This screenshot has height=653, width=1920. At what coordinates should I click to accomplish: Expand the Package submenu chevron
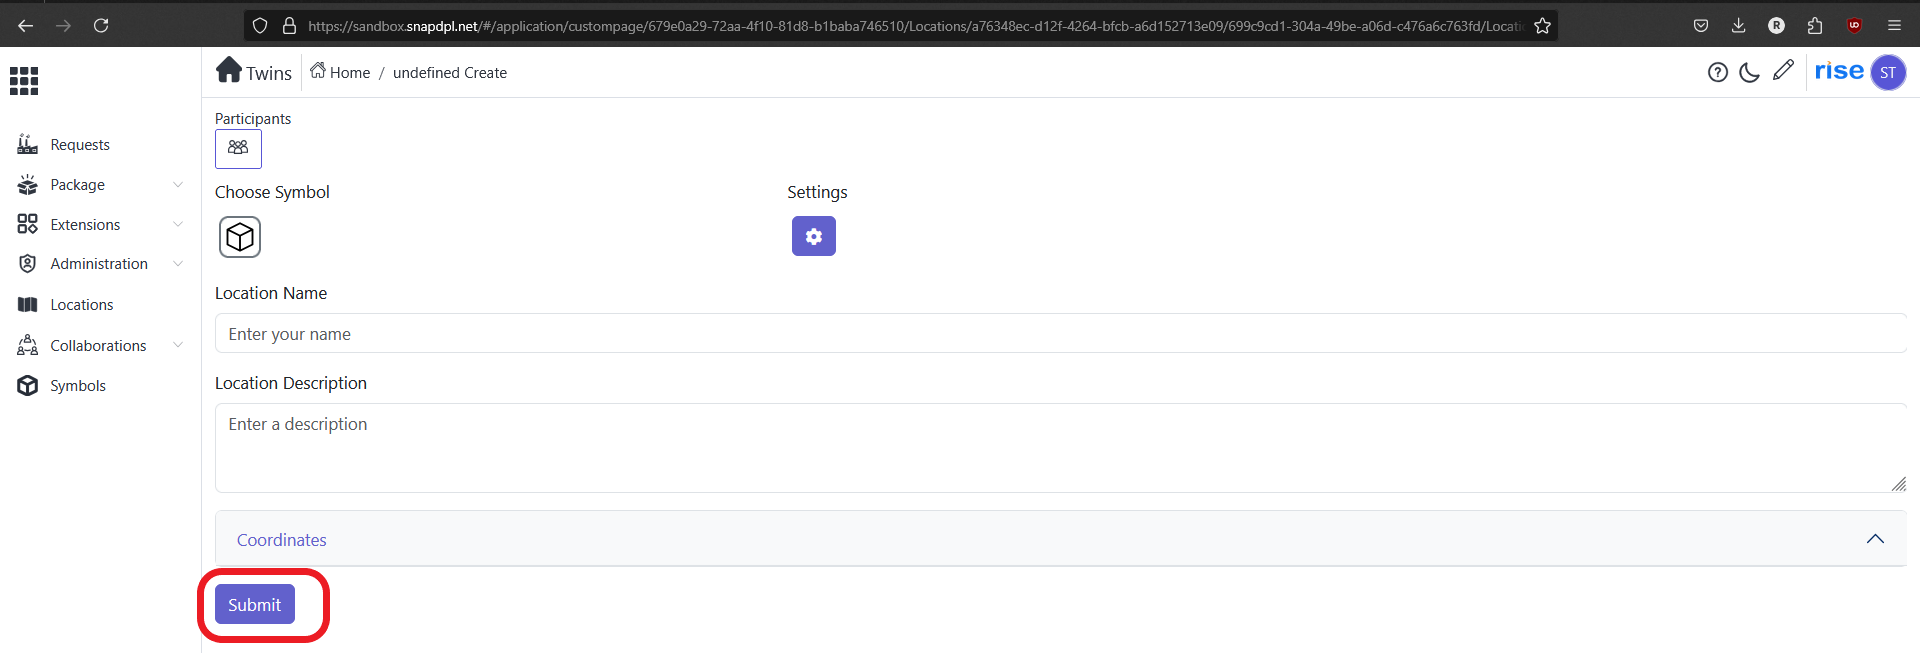click(178, 184)
